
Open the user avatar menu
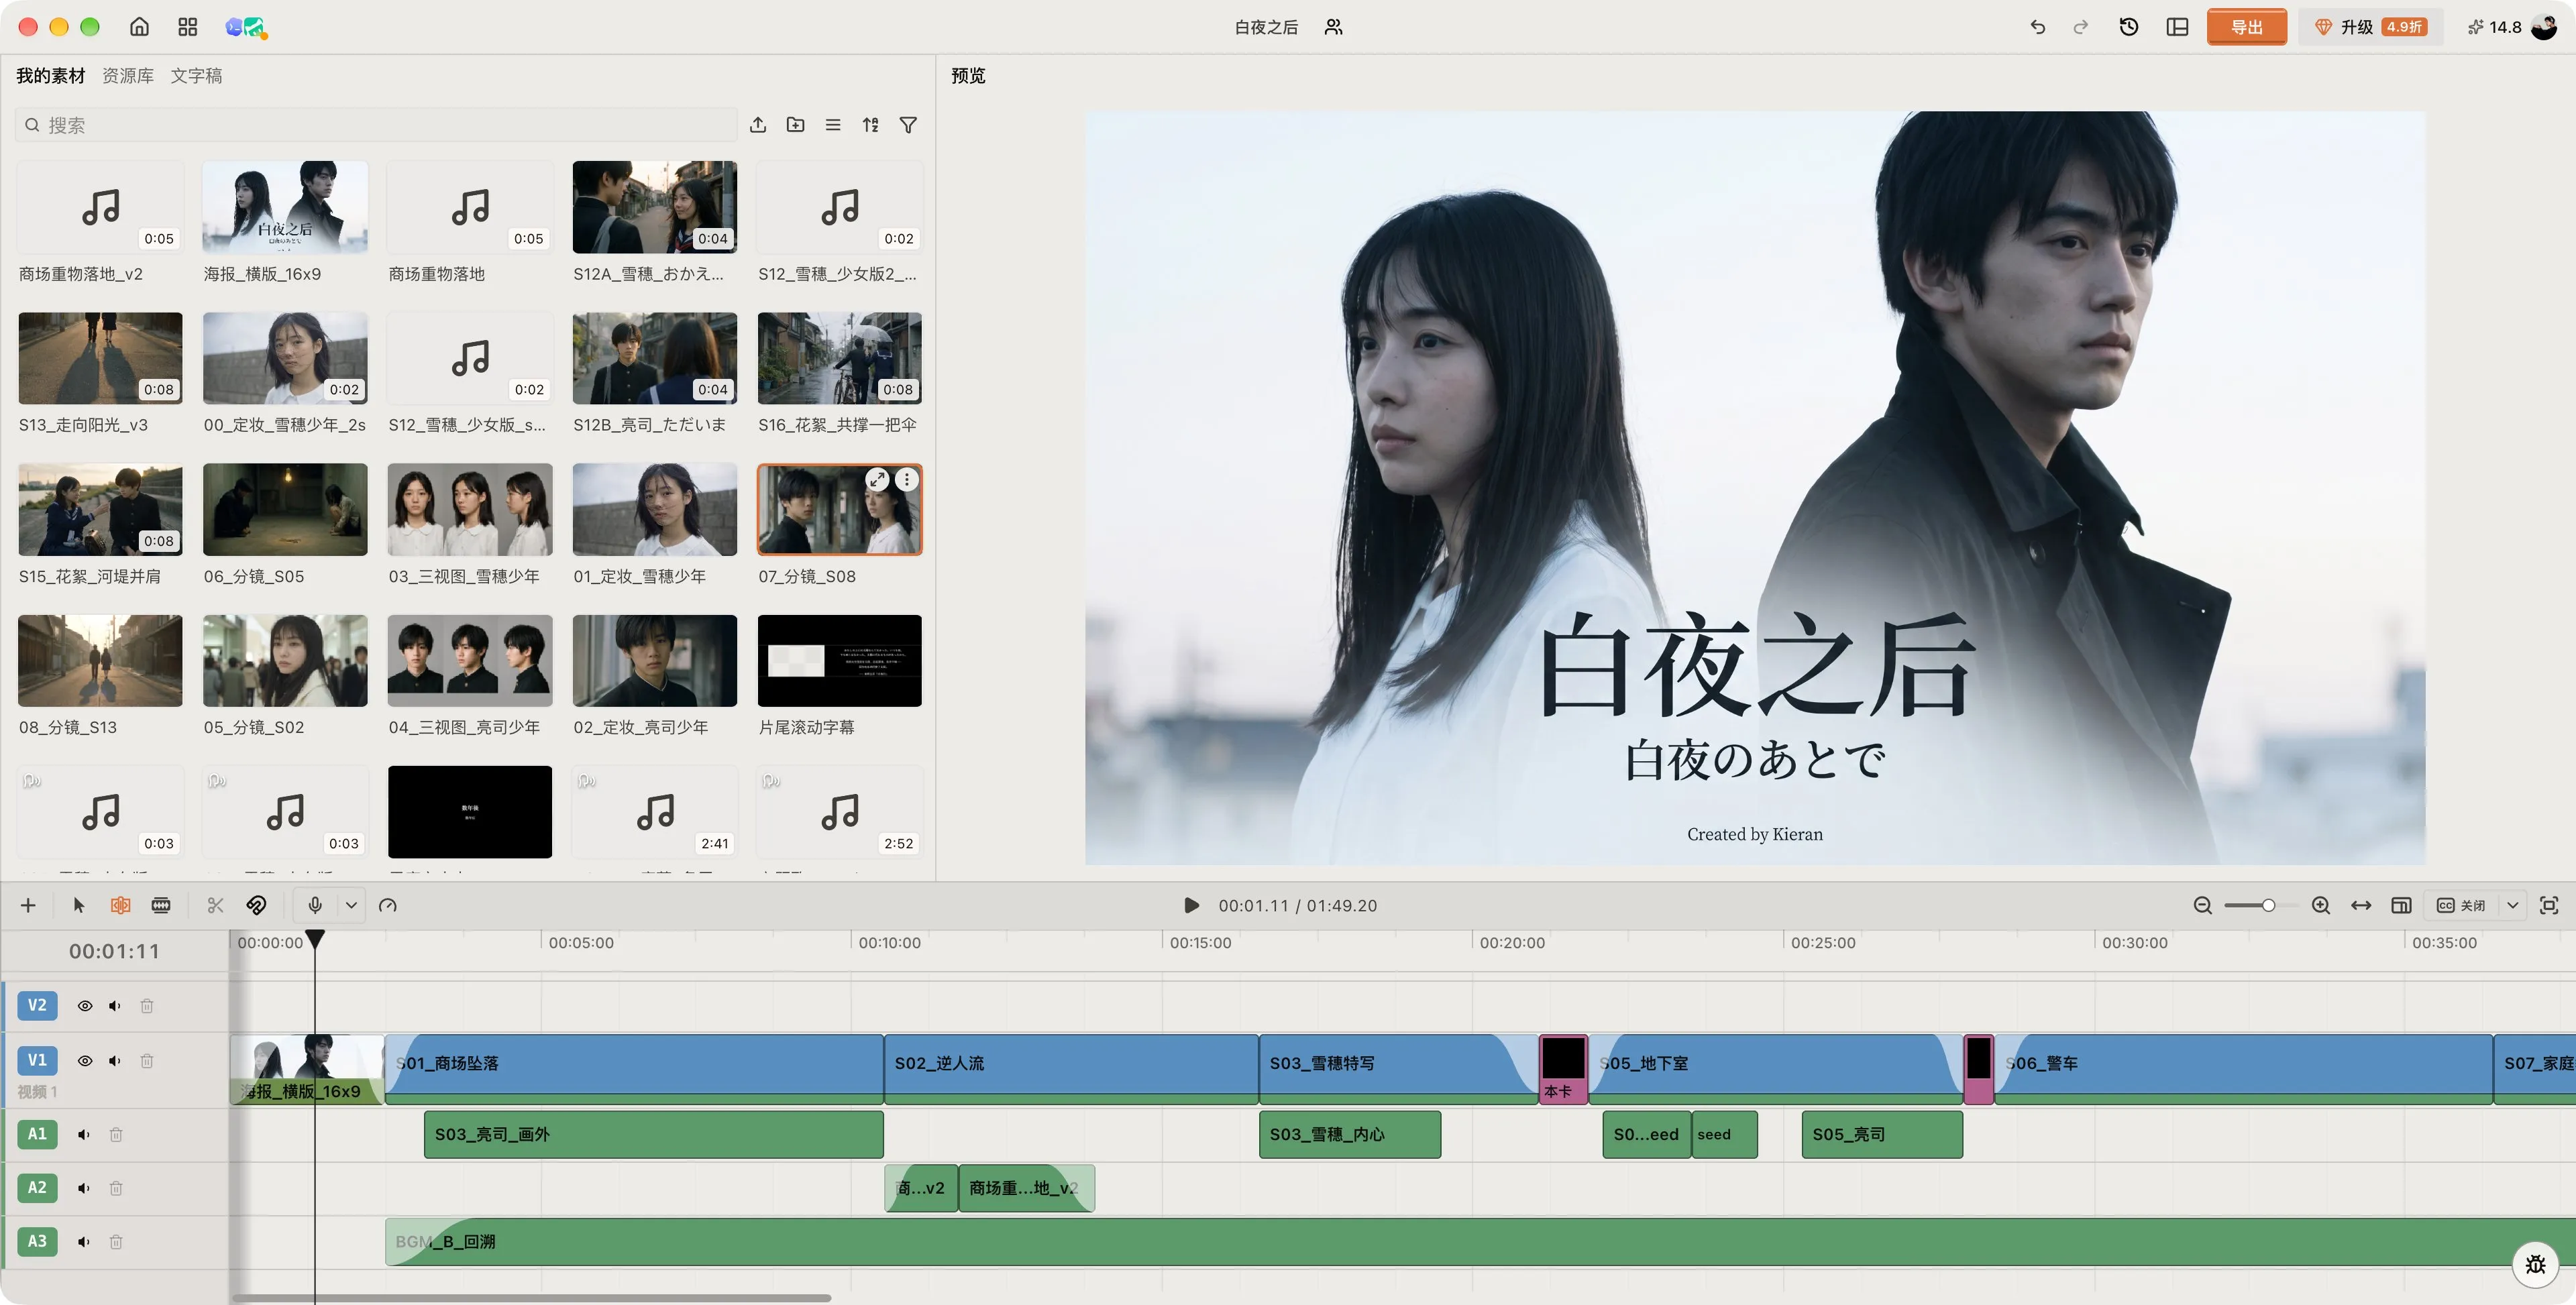[2544, 27]
